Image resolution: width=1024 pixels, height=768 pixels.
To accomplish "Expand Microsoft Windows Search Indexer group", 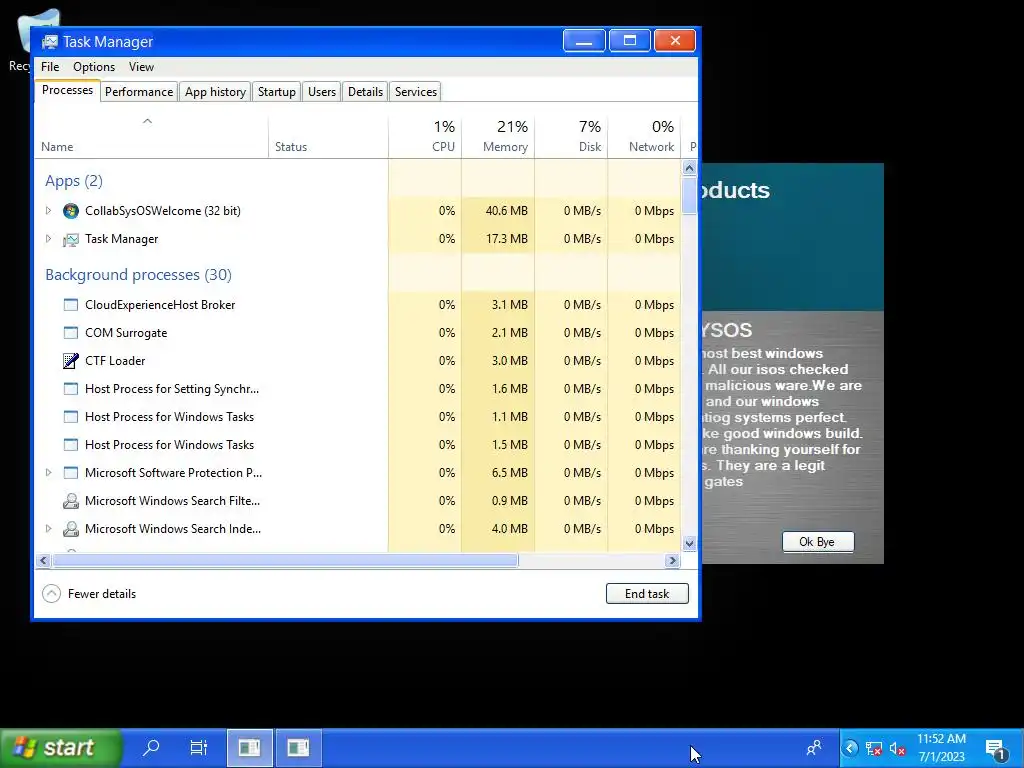I will click(x=48, y=529).
